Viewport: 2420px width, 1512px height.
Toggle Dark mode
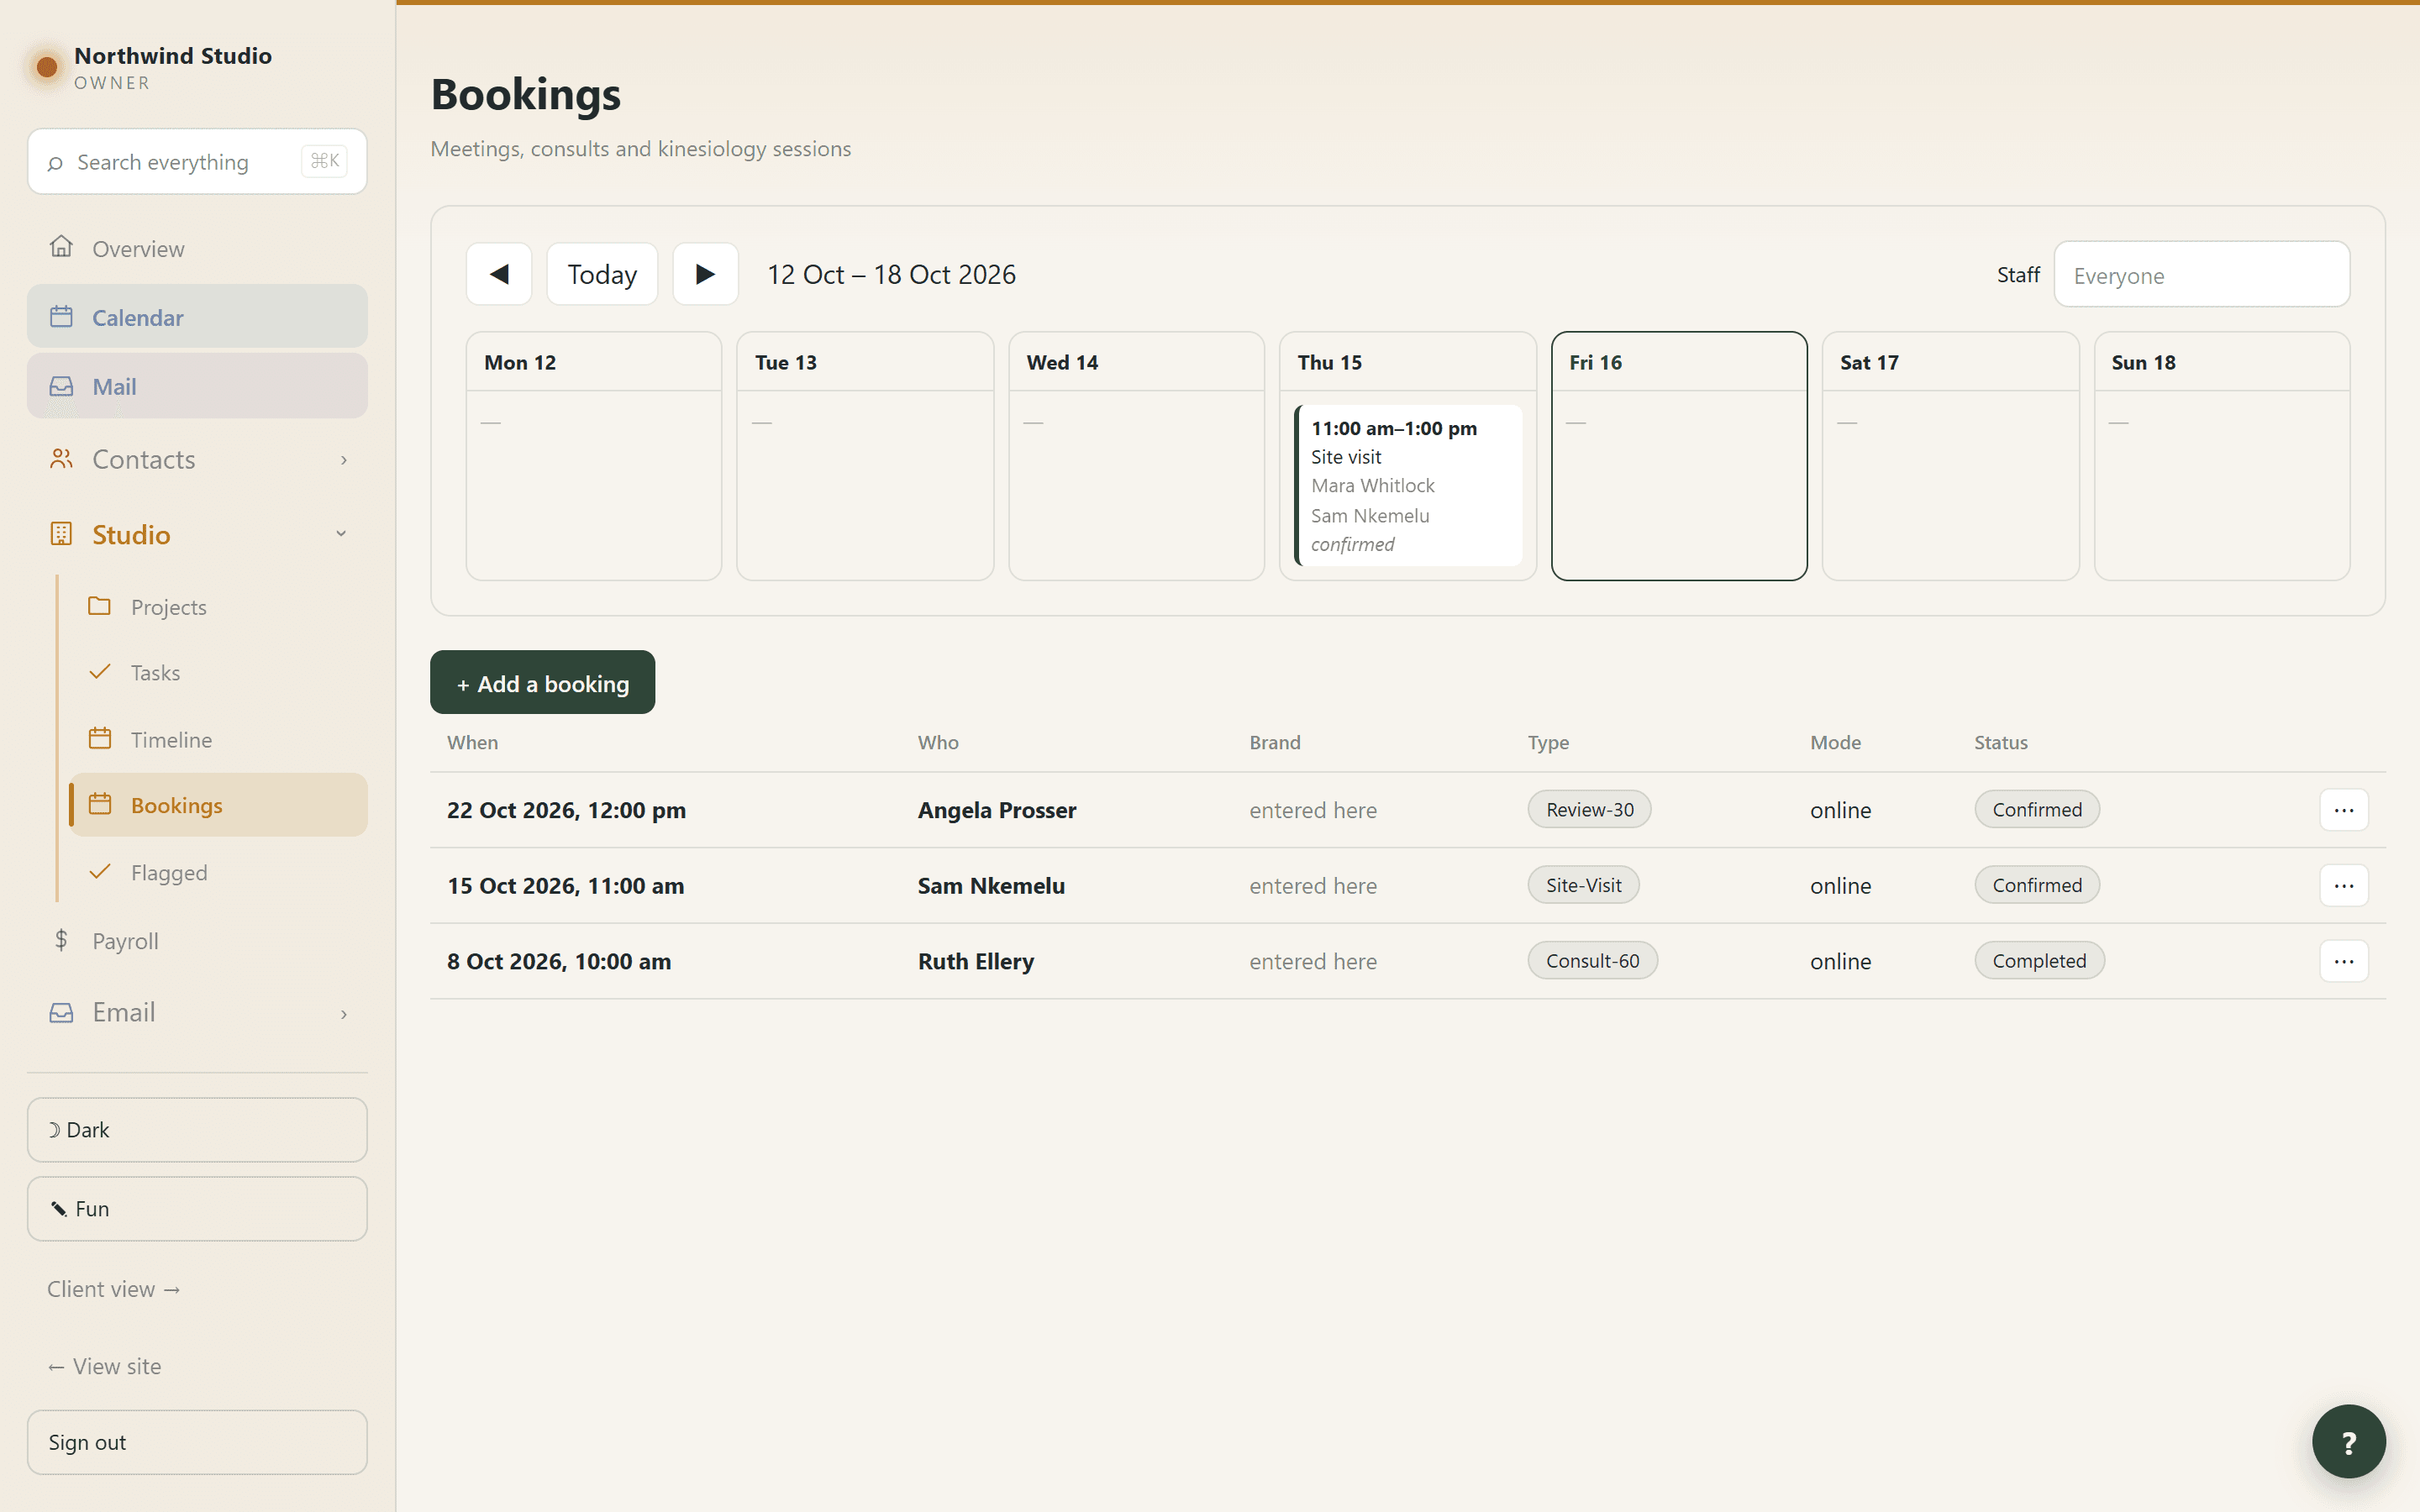[197, 1130]
